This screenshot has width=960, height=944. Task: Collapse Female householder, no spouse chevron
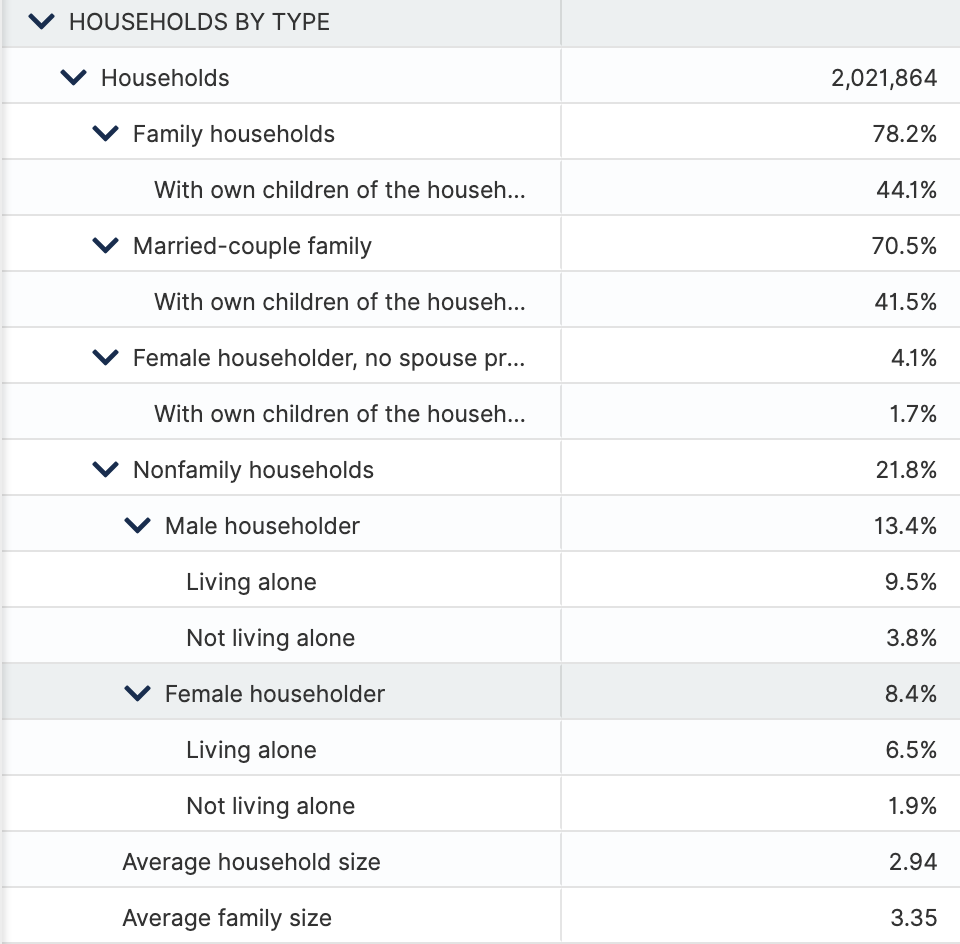point(105,358)
